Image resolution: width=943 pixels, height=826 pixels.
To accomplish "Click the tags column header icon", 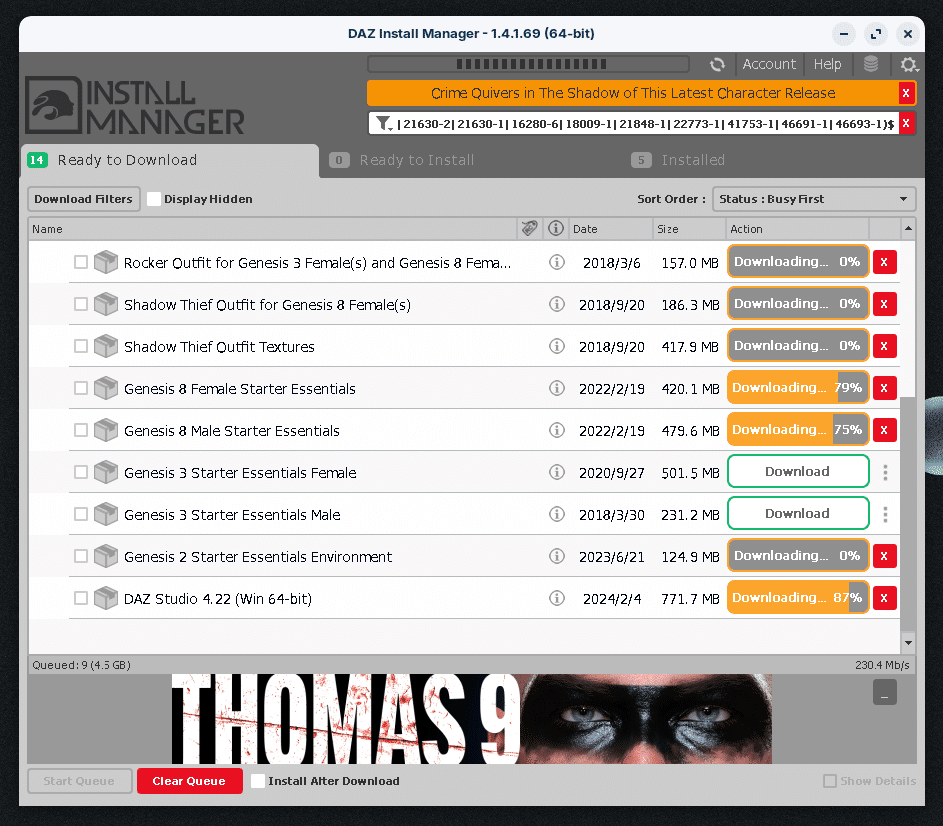I will [x=530, y=229].
